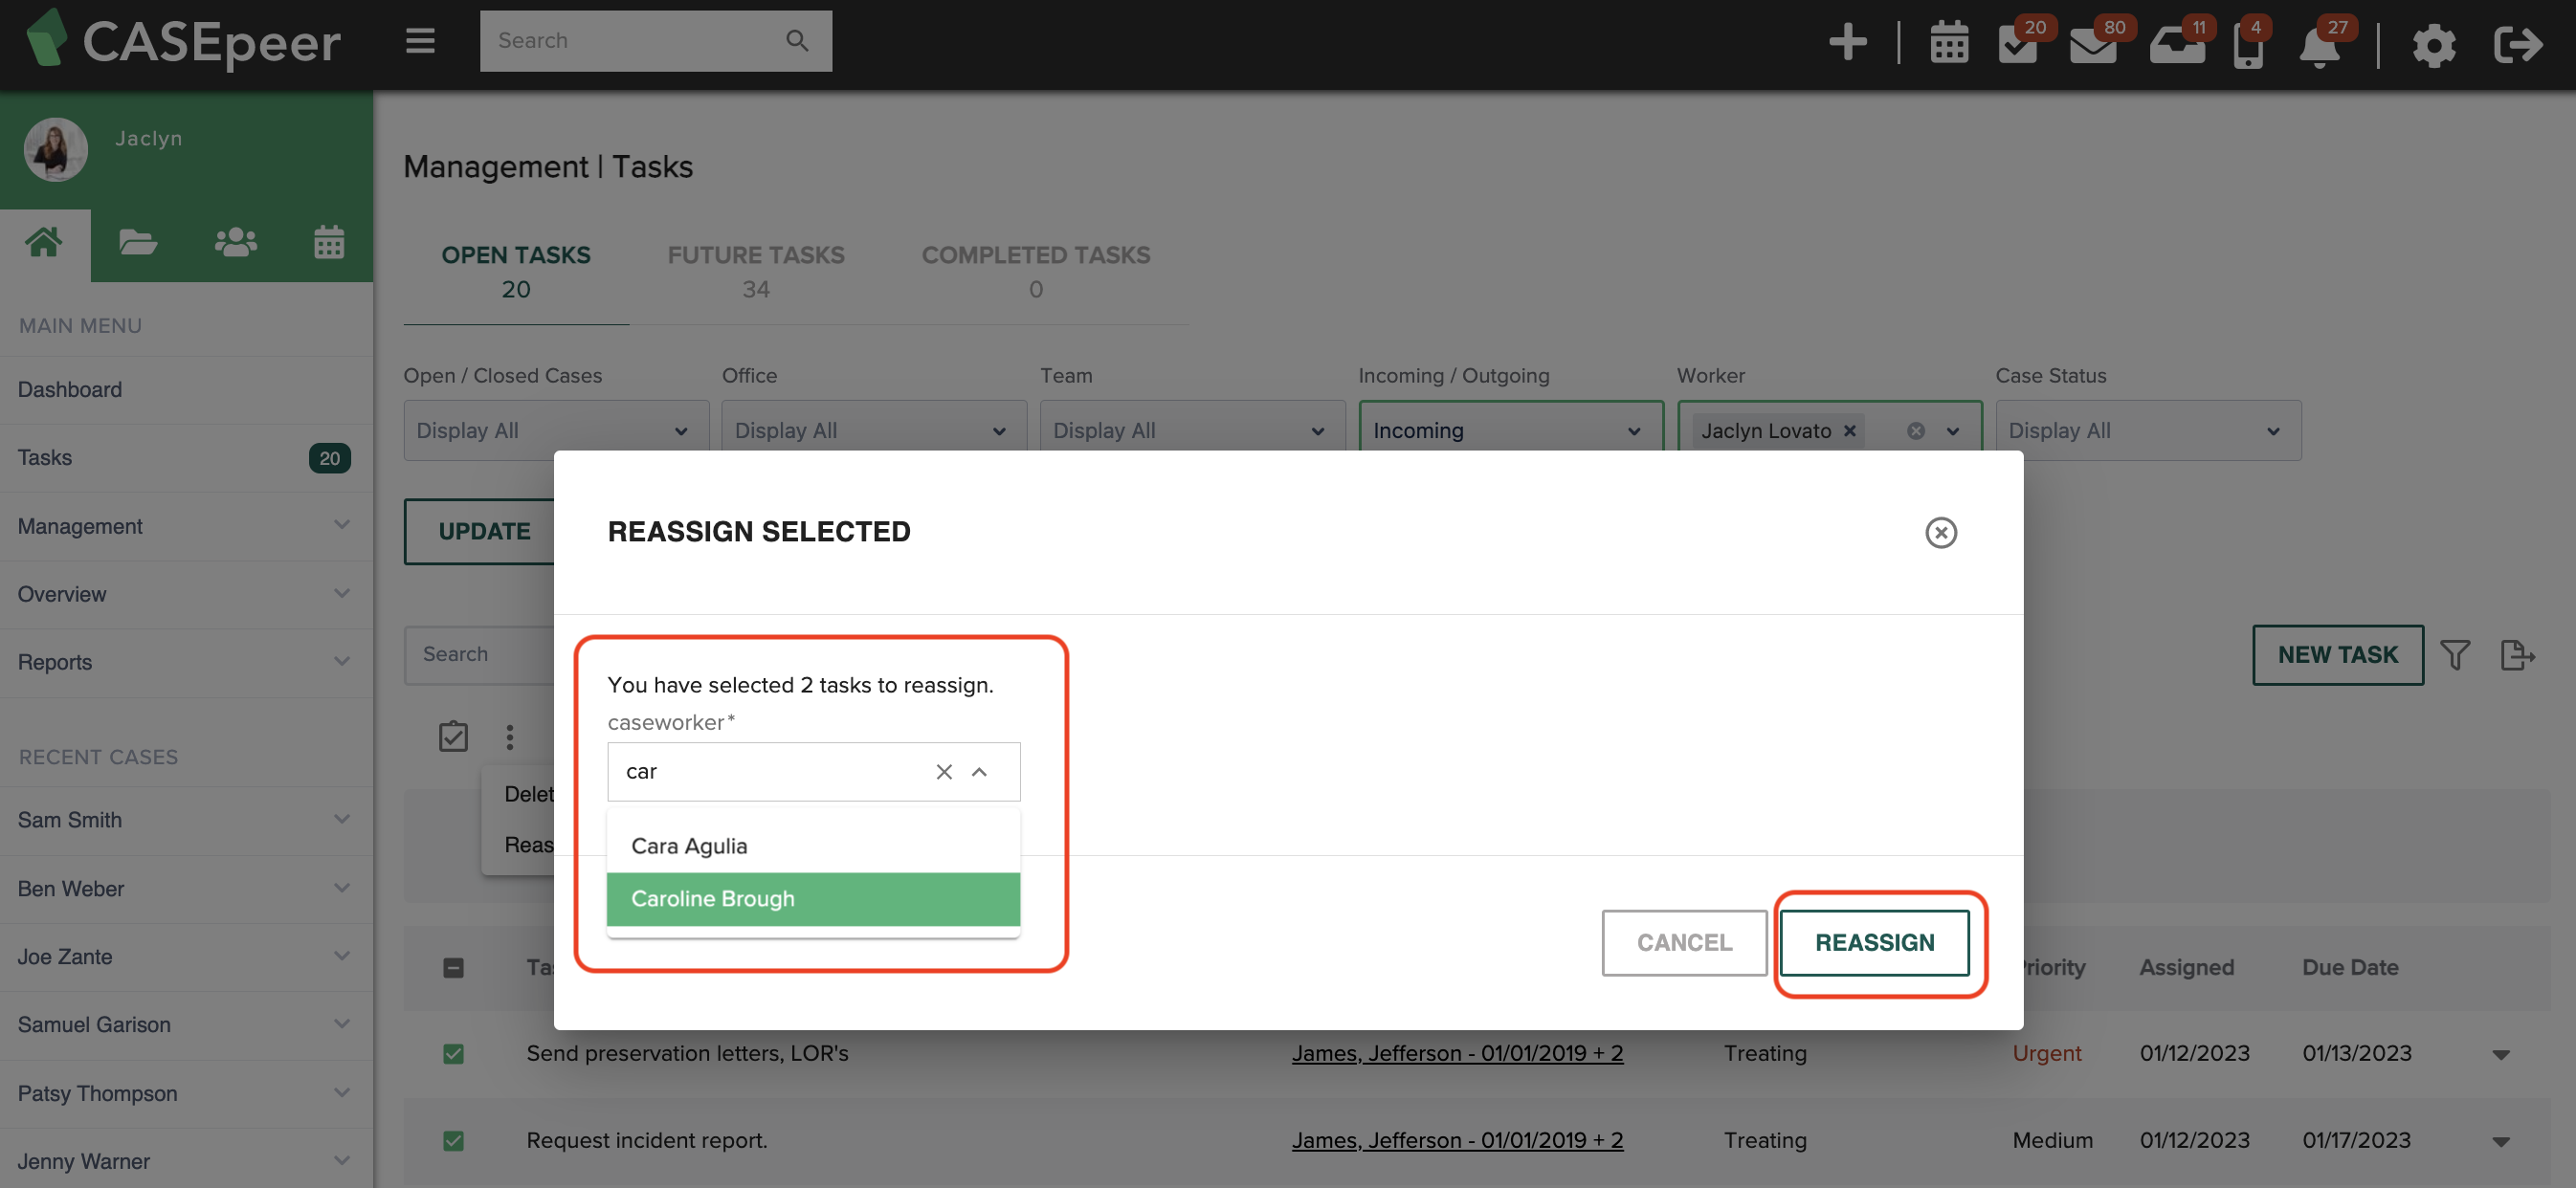Select the open folder icon in sidebar
The image size is (2576, 1188).
tap(138, 243)
